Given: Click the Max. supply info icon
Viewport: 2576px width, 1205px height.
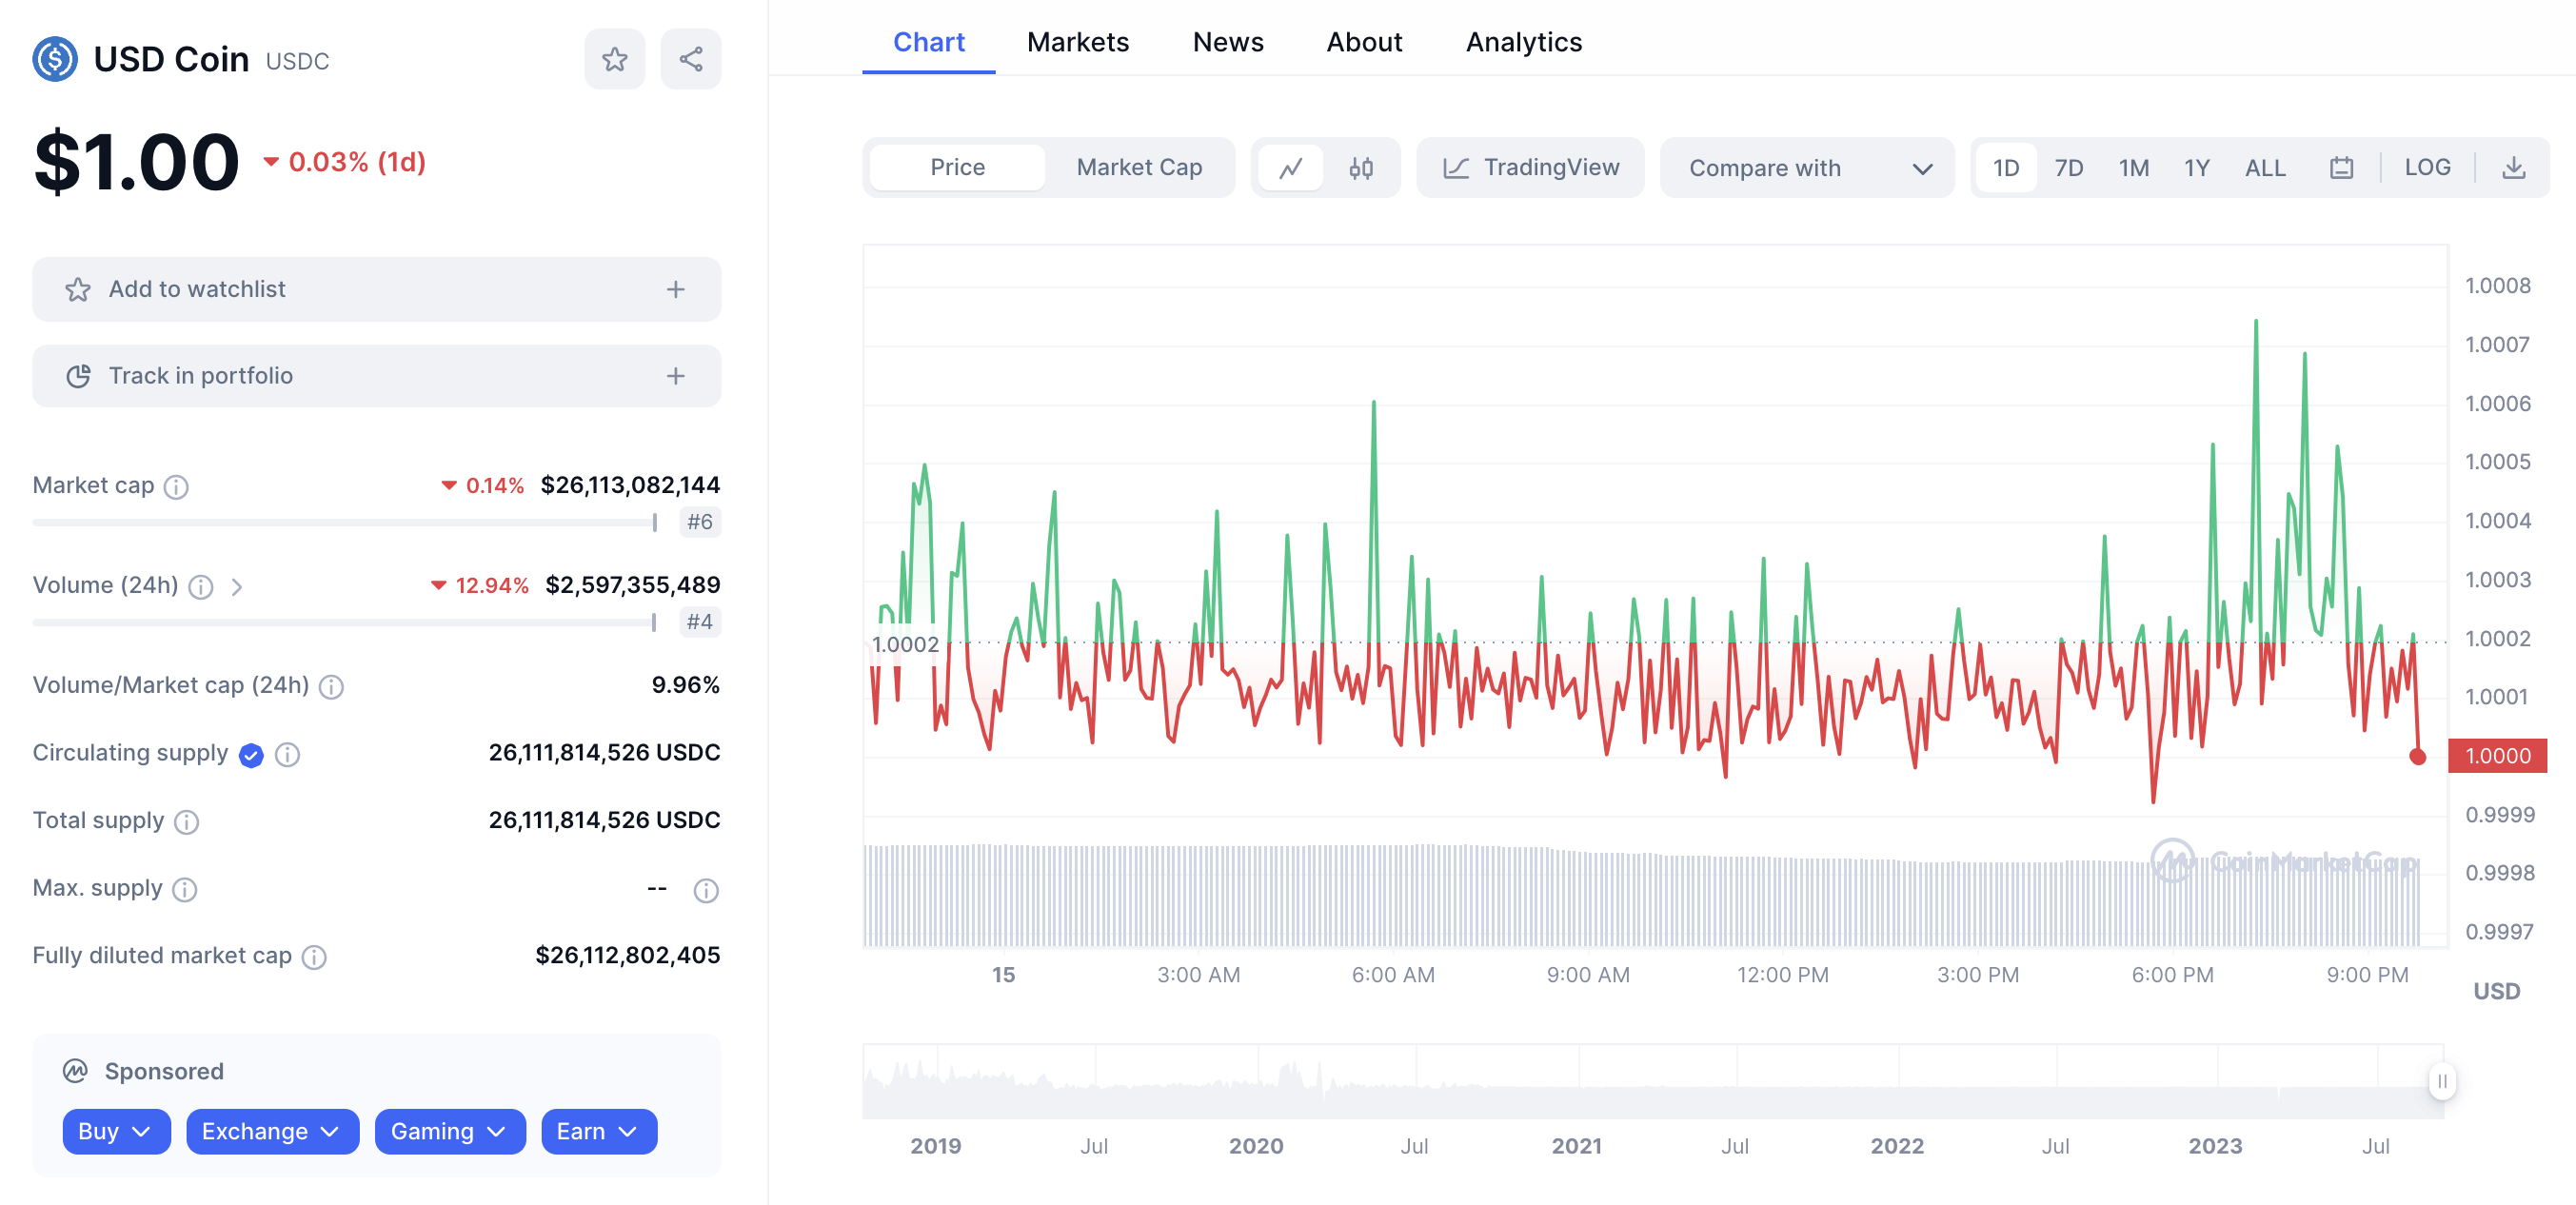Looking at the screenshot, I should (185, 889).
